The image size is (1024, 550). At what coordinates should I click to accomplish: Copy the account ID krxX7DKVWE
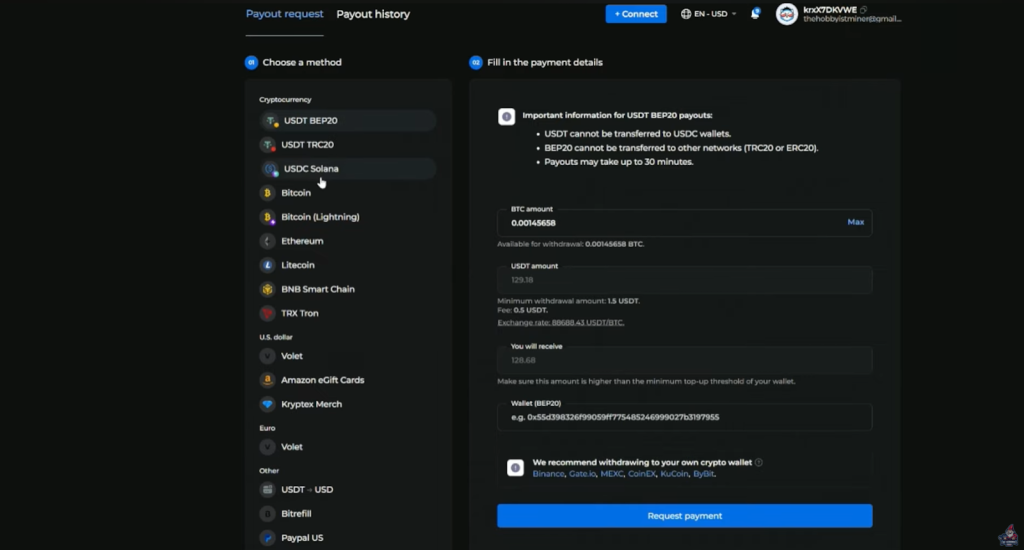tap(864, 9)
